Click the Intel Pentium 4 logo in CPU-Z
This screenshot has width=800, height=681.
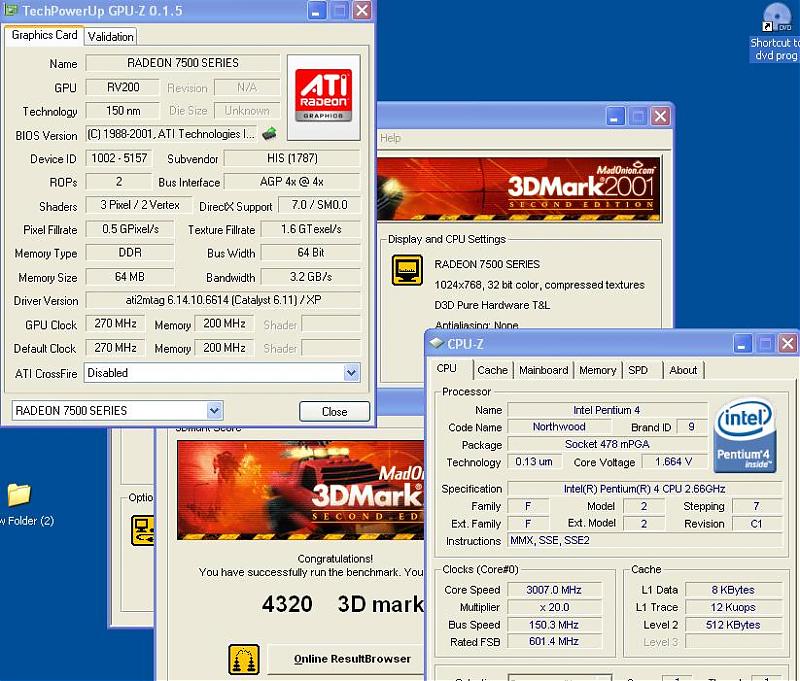pos(745,434)
